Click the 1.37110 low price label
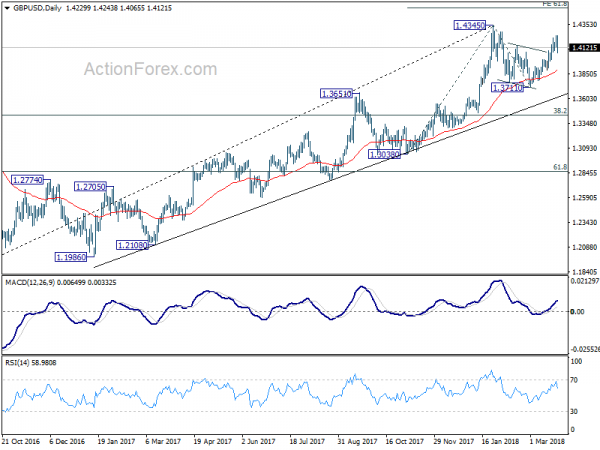Screen dimensions: 600x450 (x=507, y=88)
